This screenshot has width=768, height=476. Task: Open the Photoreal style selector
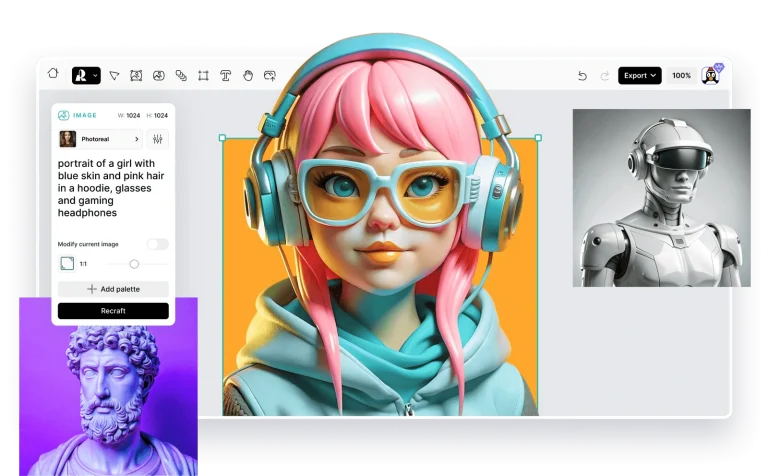[100, 139]
